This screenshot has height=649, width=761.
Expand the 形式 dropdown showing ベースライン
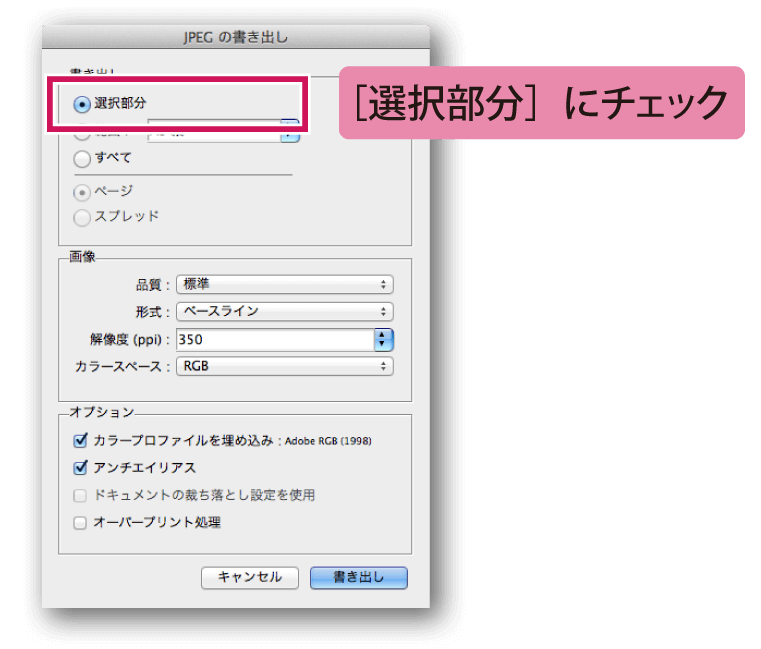284,312
